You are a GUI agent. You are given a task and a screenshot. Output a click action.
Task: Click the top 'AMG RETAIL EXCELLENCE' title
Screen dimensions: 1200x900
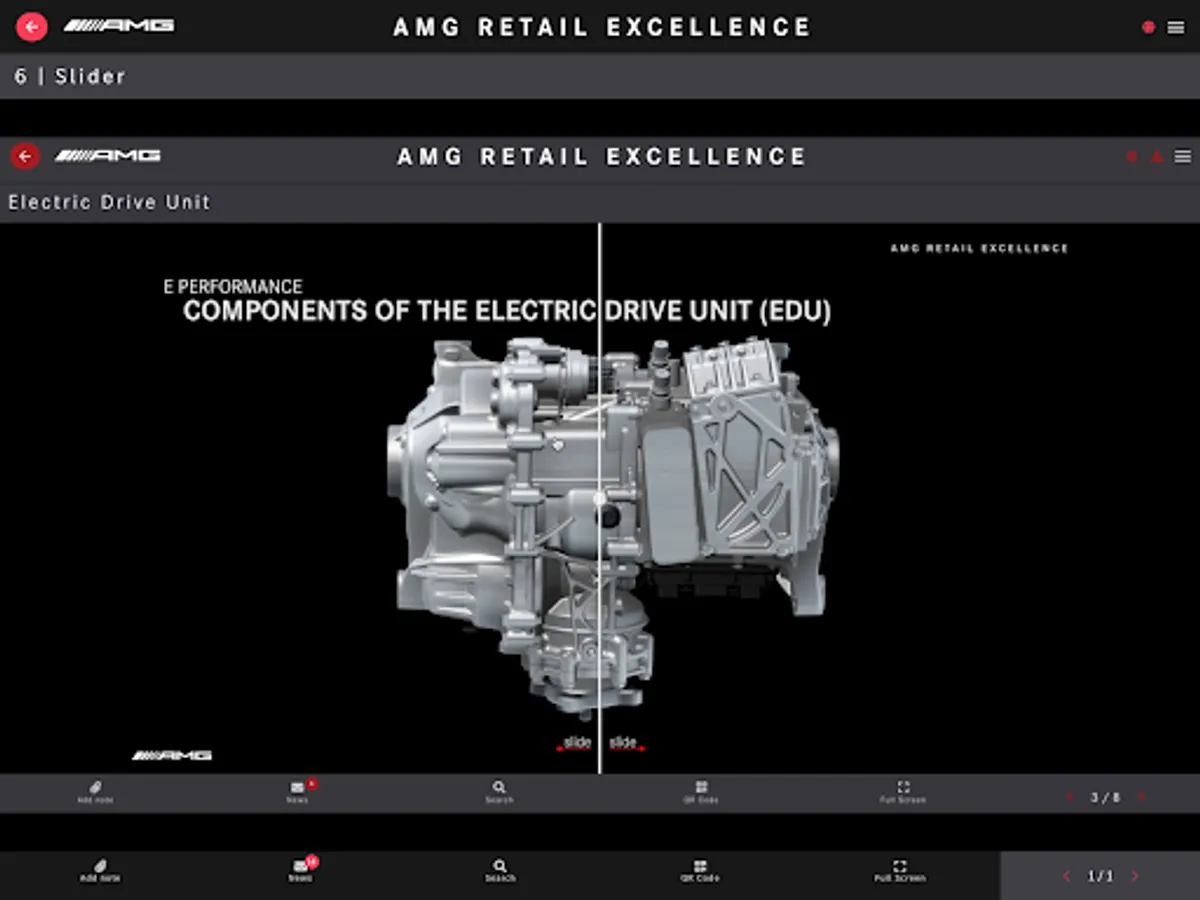click(x=602, y=27)
